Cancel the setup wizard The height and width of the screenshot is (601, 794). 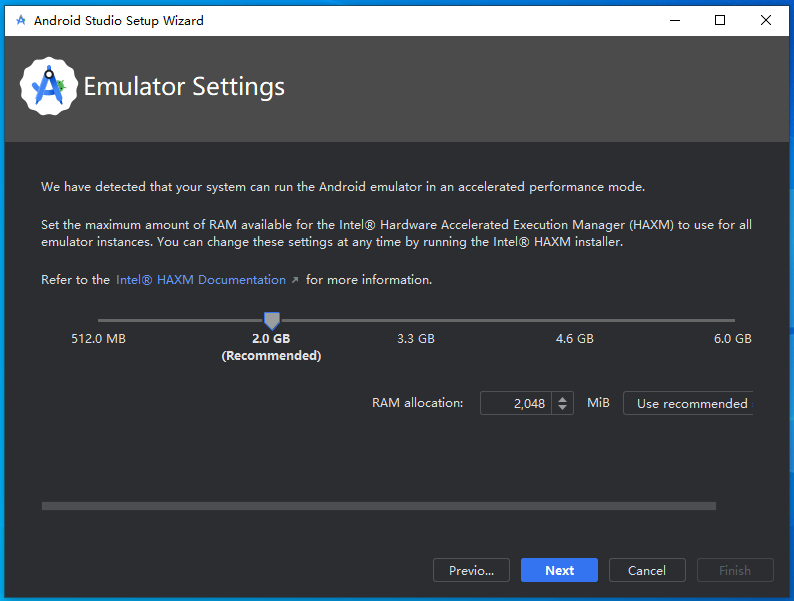tap(647, 570)
